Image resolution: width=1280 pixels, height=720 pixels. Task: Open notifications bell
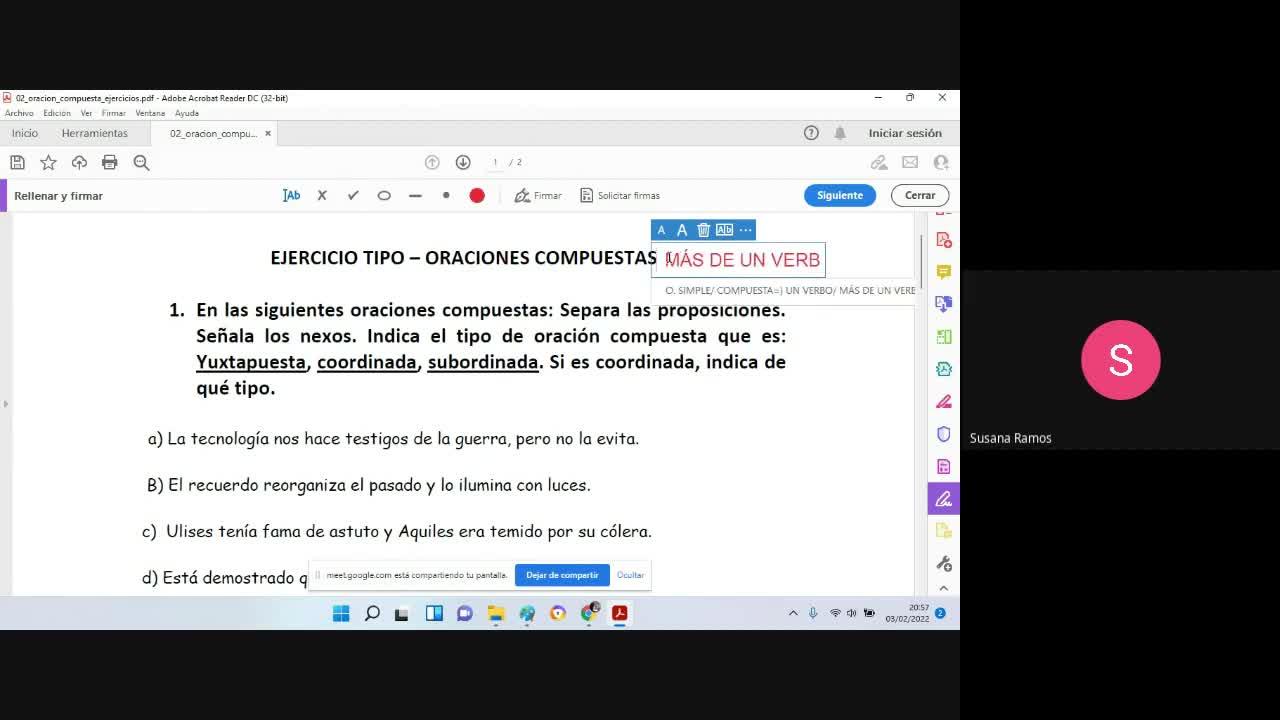pos(840,133)
